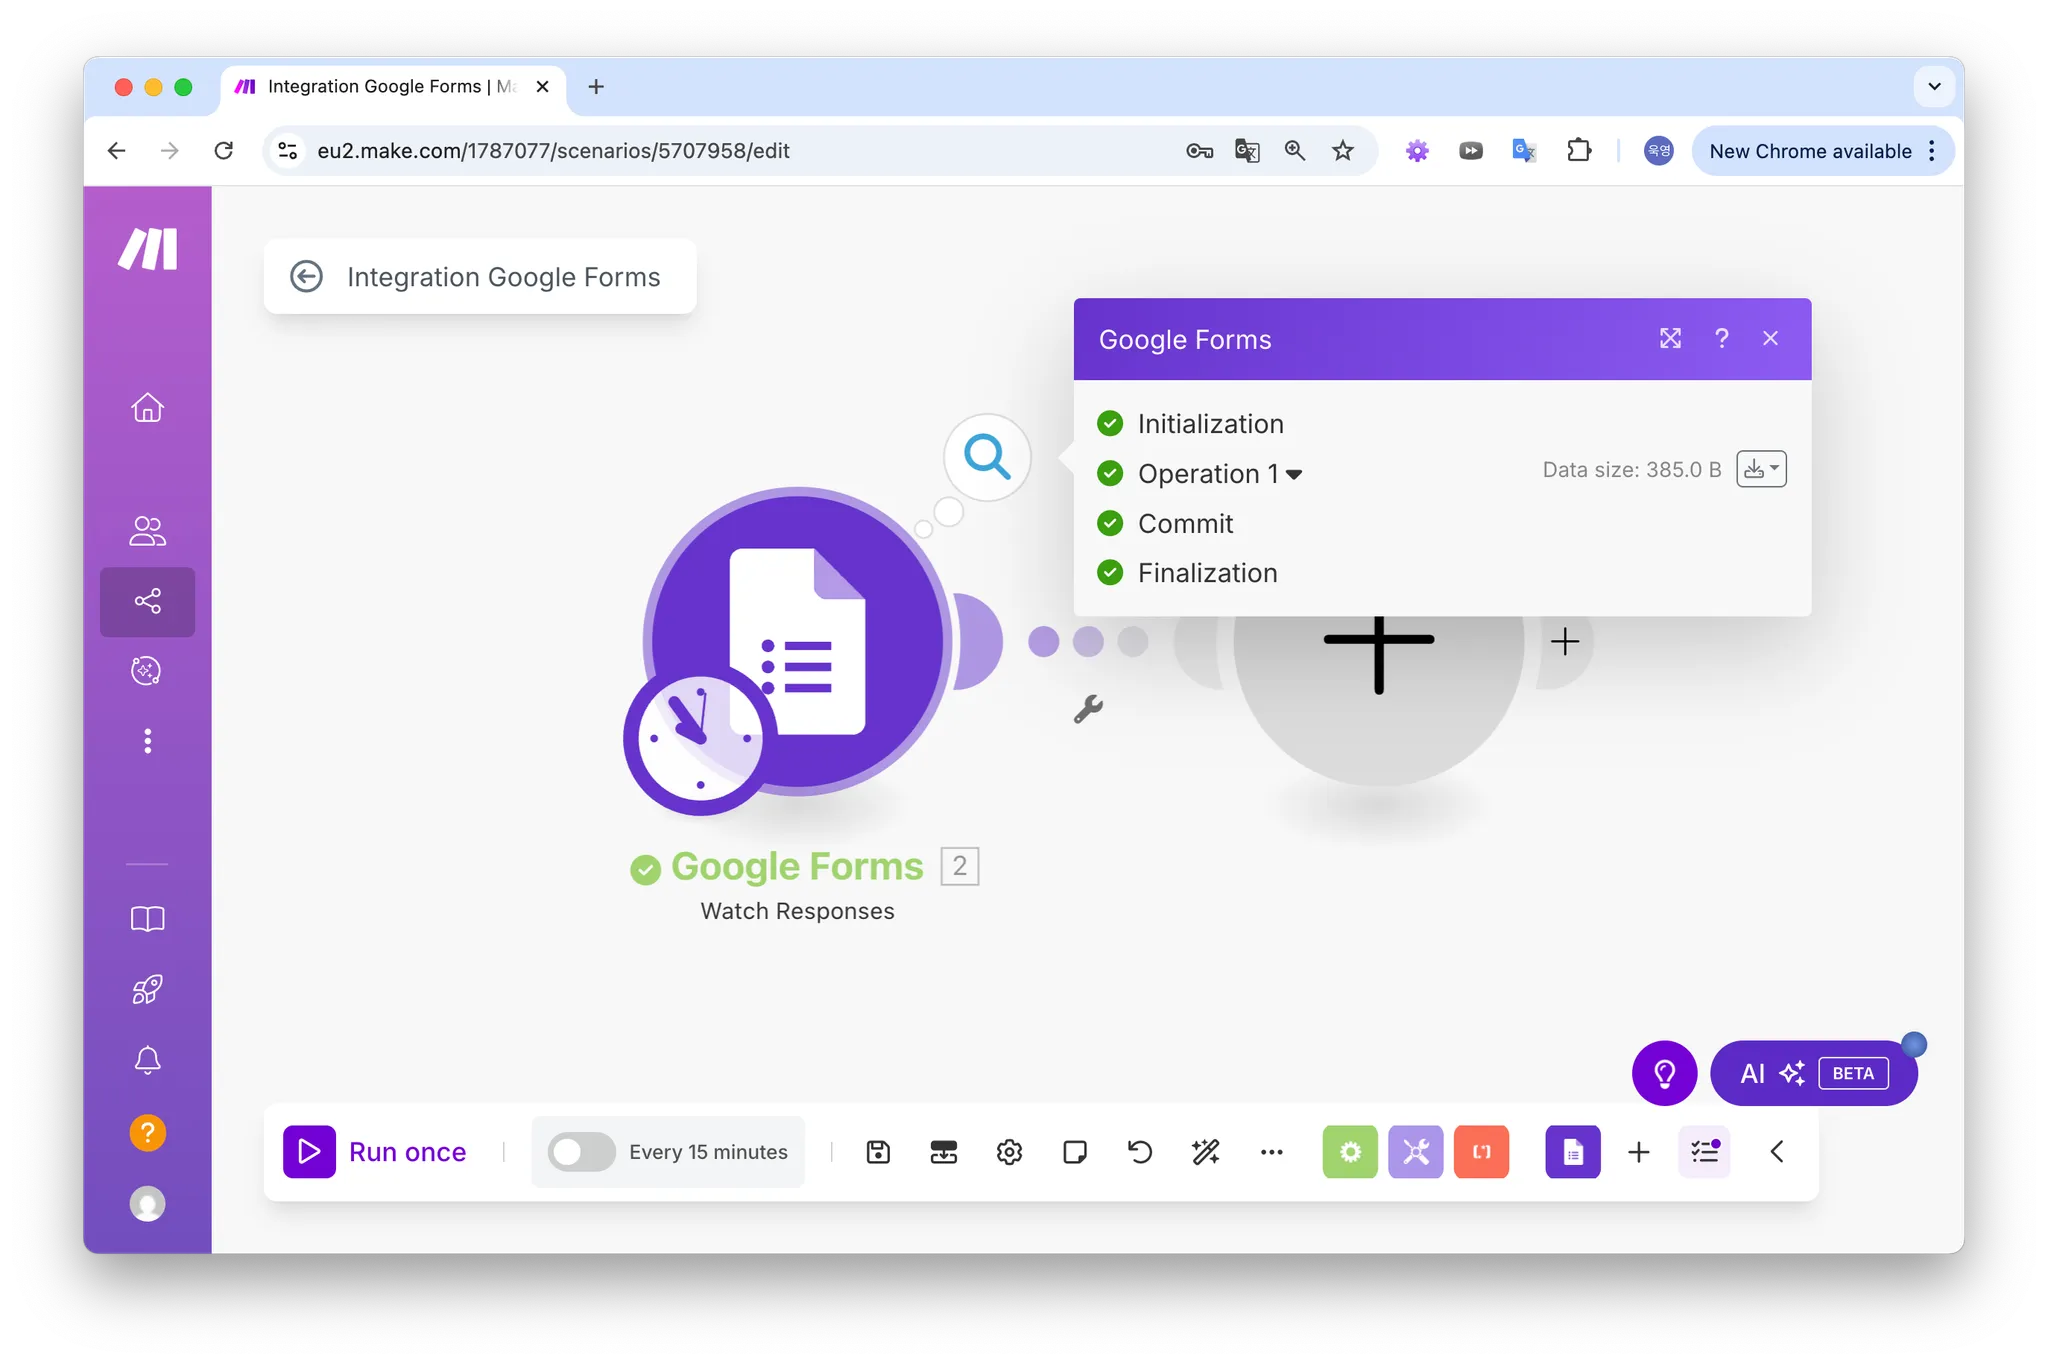Open the checklist icon with blue dot
2048x1364 pixels.
click(x=1705, y=1152)
